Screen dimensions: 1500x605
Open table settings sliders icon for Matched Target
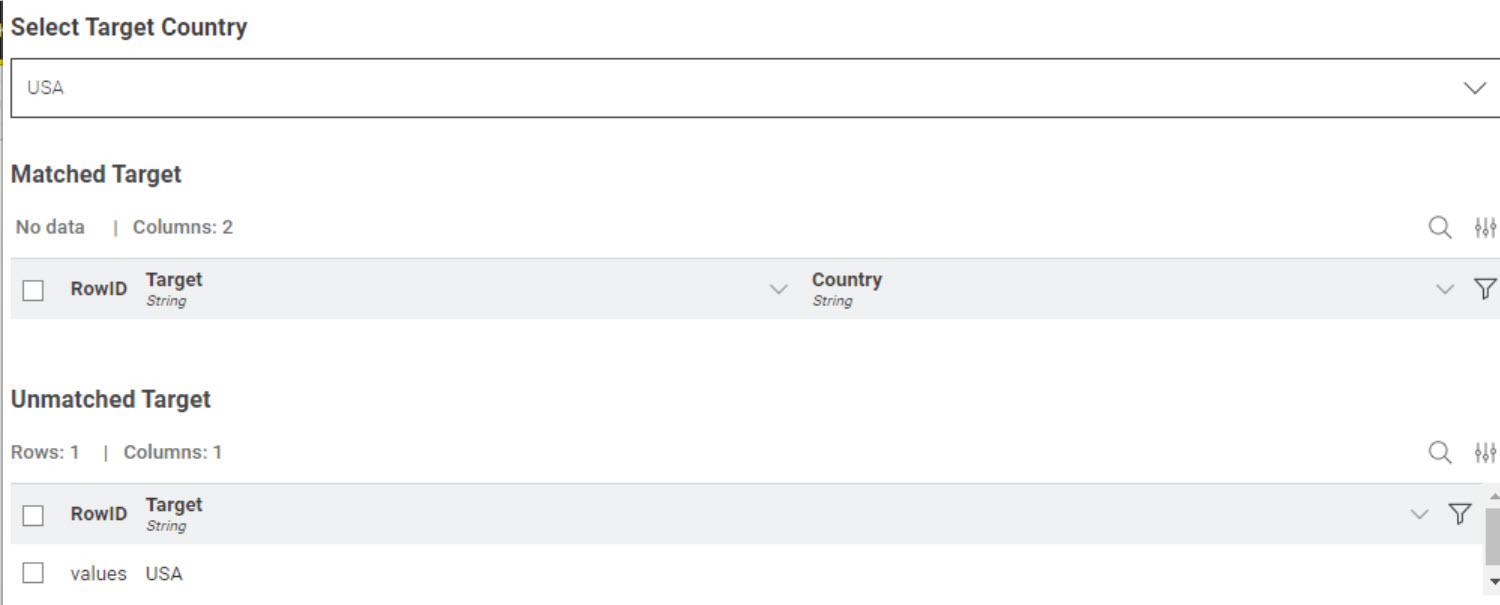click(1486, 228)
